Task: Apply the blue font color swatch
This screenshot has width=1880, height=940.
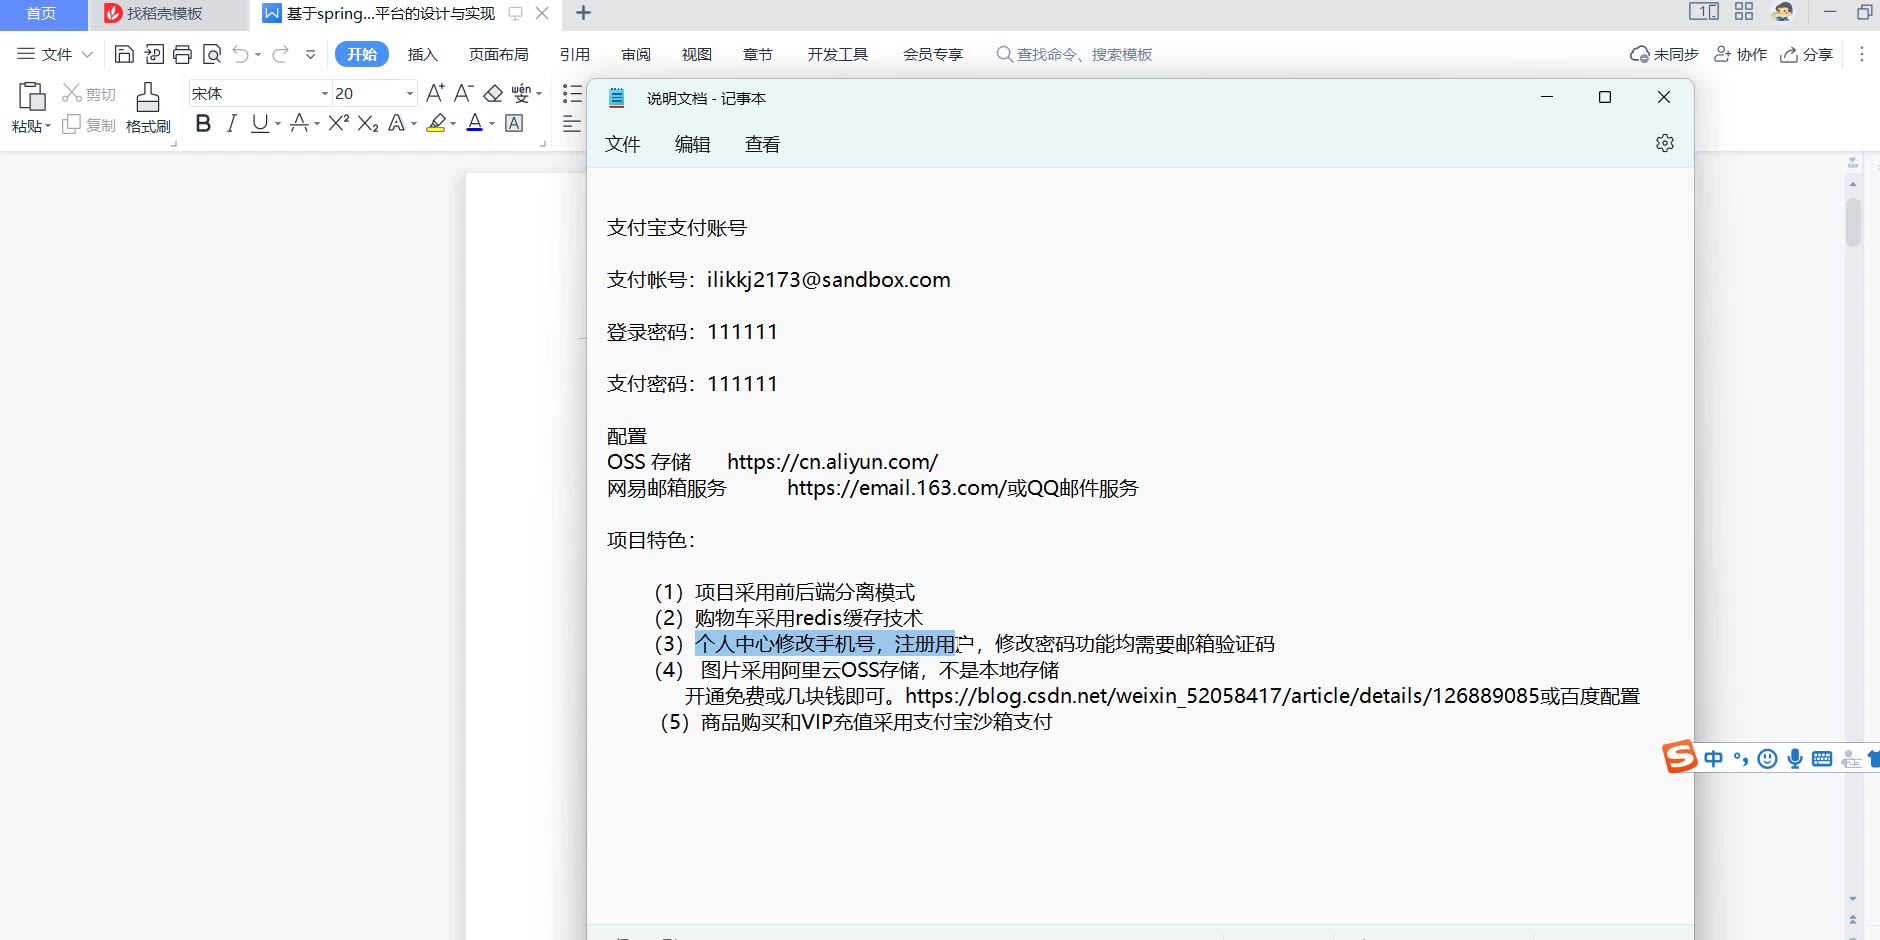Action: tap(475, 123)
